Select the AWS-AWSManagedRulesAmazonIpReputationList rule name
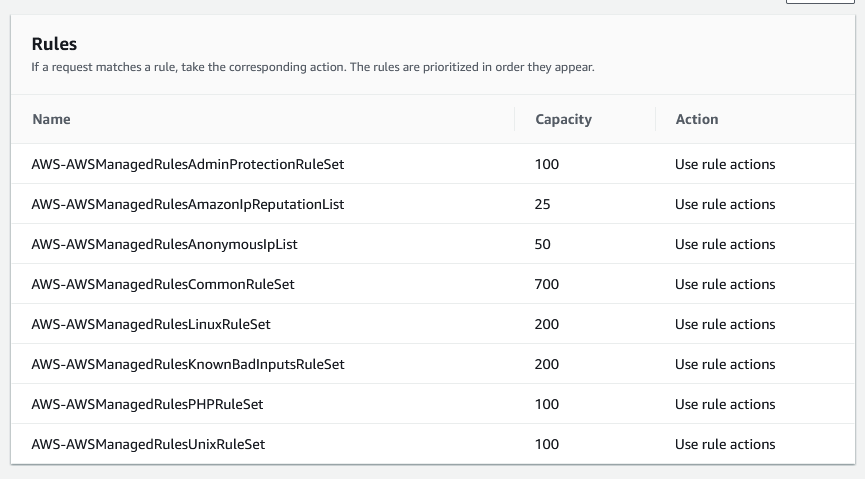Viewport: 865px width, 479px height. click(x=188, y=204)
